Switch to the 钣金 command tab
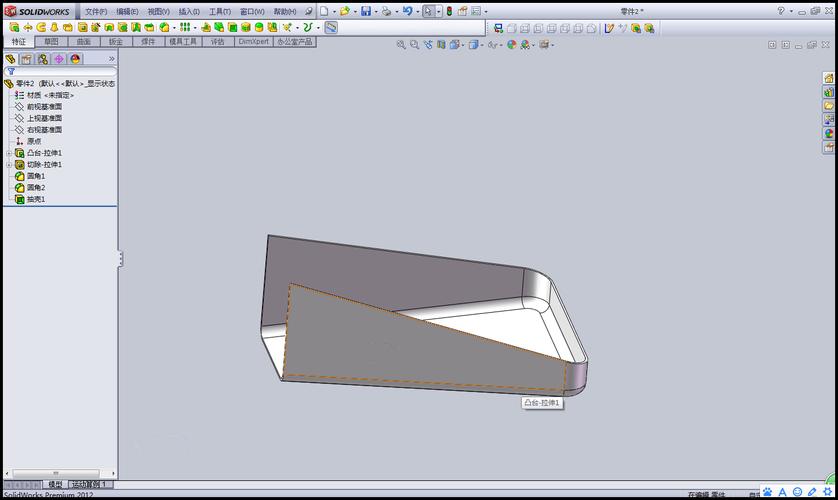The image size is (838, 500). click(x=116, y=42)
